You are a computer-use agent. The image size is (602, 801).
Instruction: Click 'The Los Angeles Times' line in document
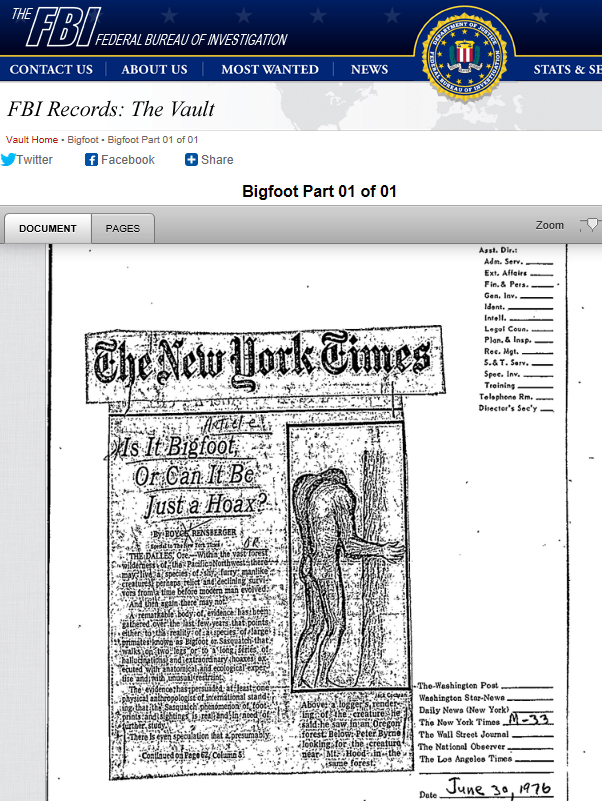coord(485,759)
